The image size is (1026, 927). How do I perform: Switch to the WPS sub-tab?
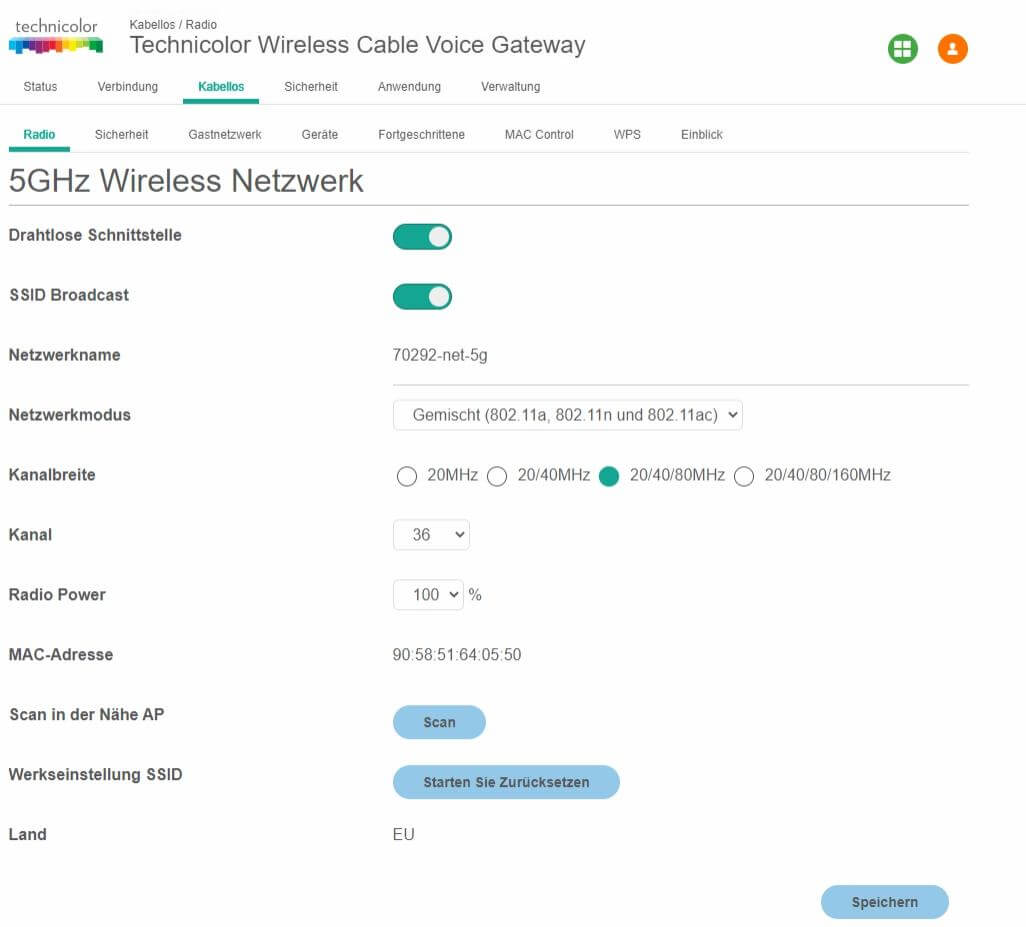[627, 135]
